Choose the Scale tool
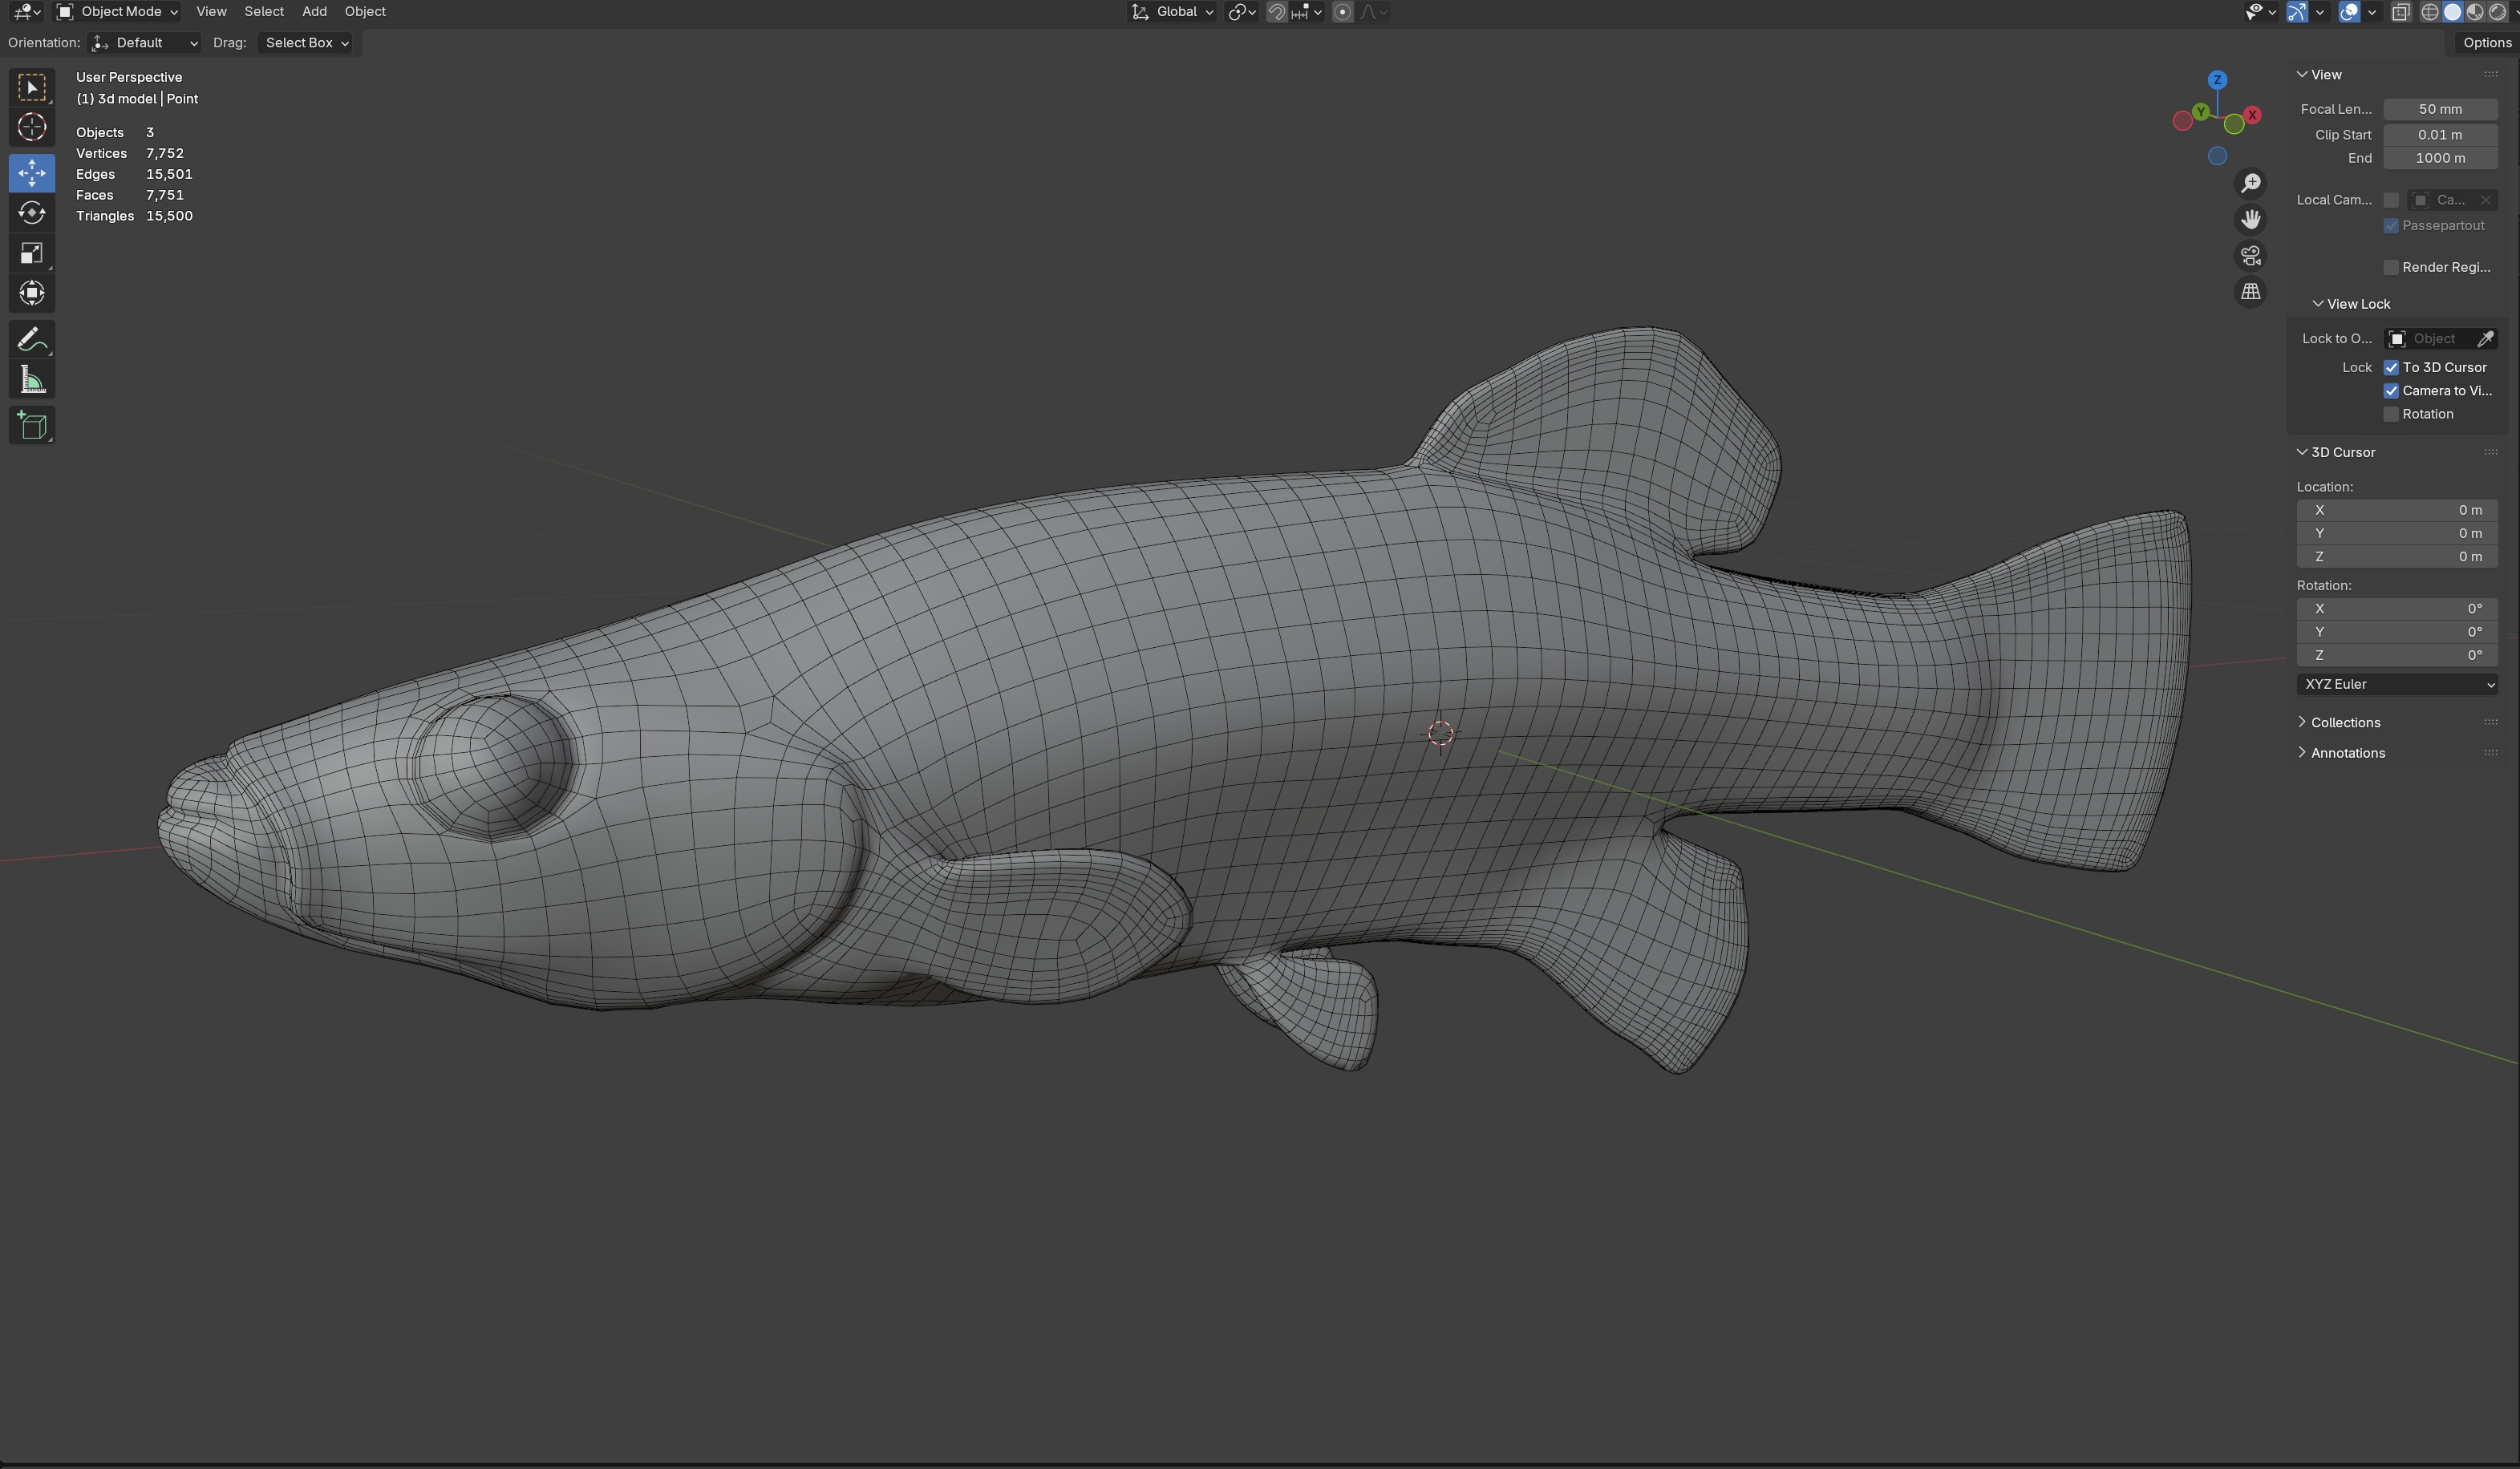Screen dimensions: 2520x1469 32,253
